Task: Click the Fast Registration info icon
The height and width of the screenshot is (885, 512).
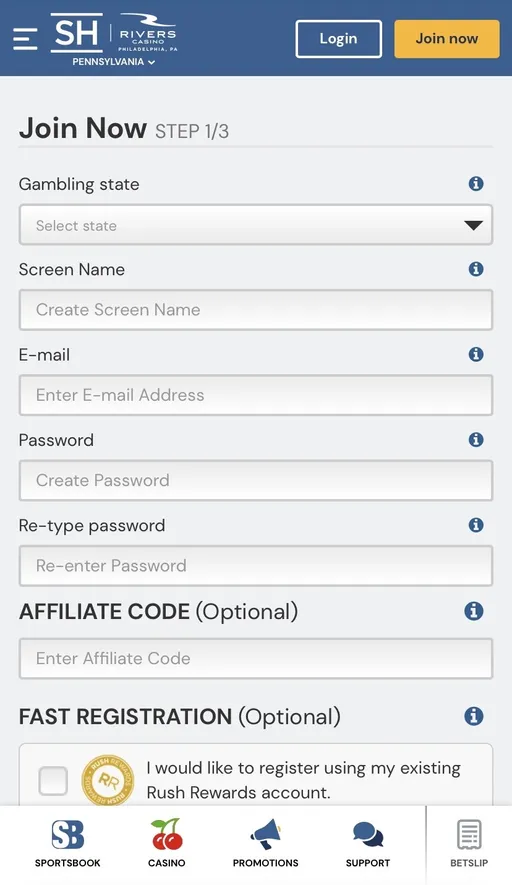Action: coord(474,716)
